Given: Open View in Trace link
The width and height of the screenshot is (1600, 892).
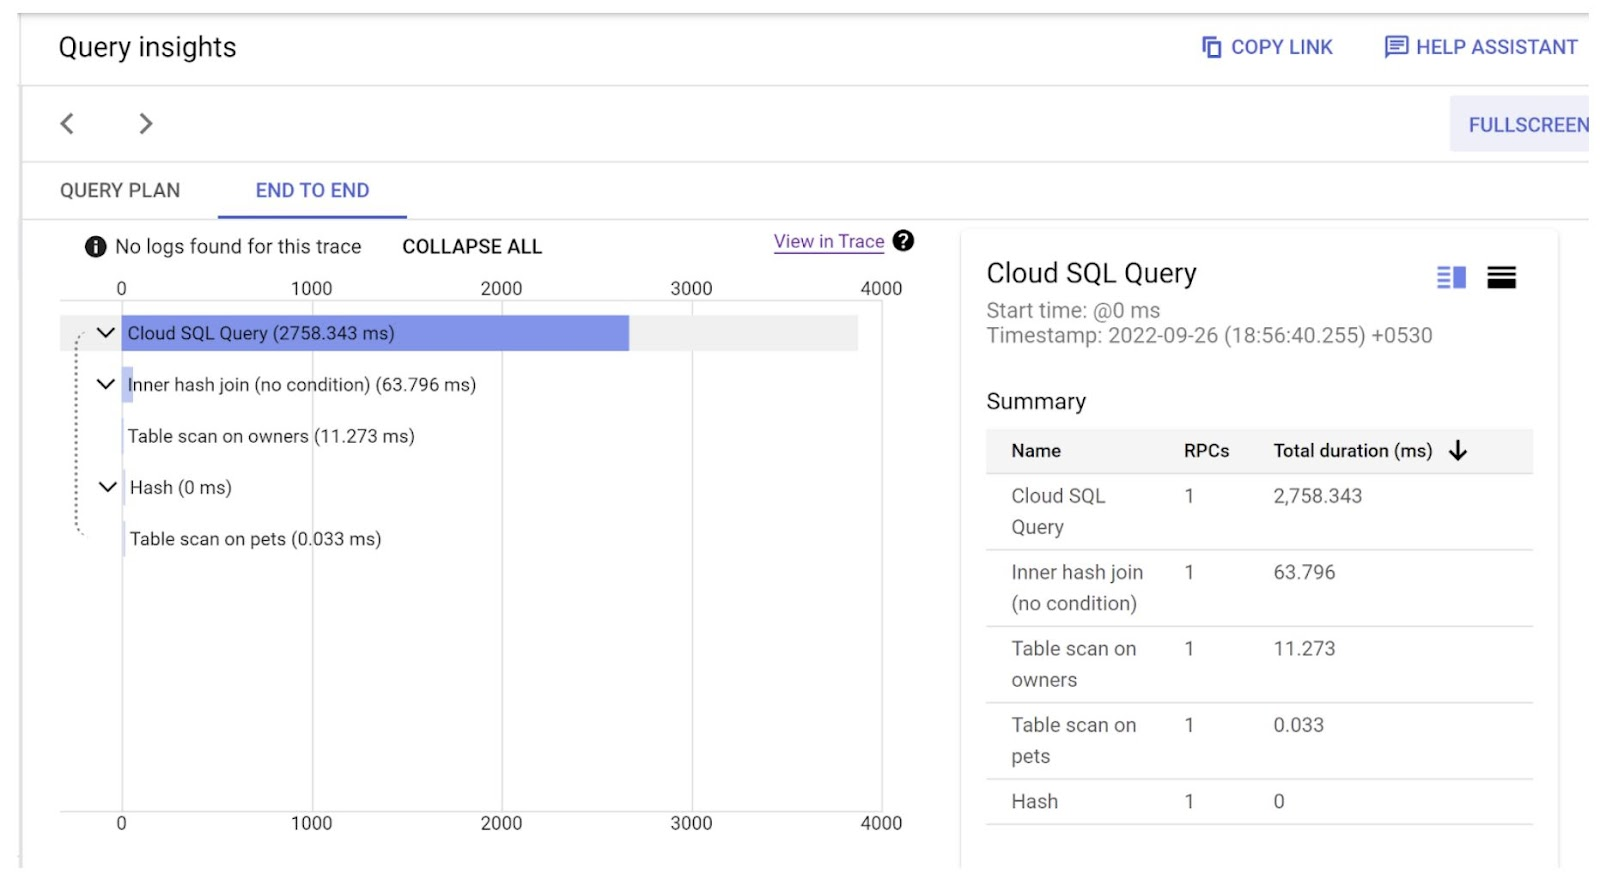Looking at the screenshot, I should tap(829, 242).
